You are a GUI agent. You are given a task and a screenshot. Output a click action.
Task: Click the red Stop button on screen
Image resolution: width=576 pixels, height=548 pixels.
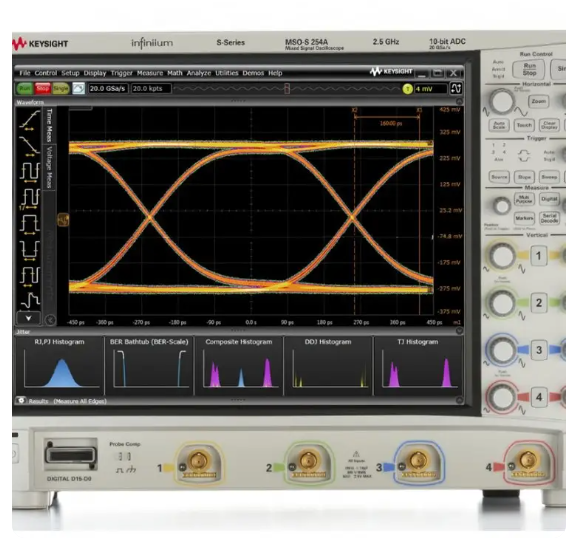click(x=43, y=89)
